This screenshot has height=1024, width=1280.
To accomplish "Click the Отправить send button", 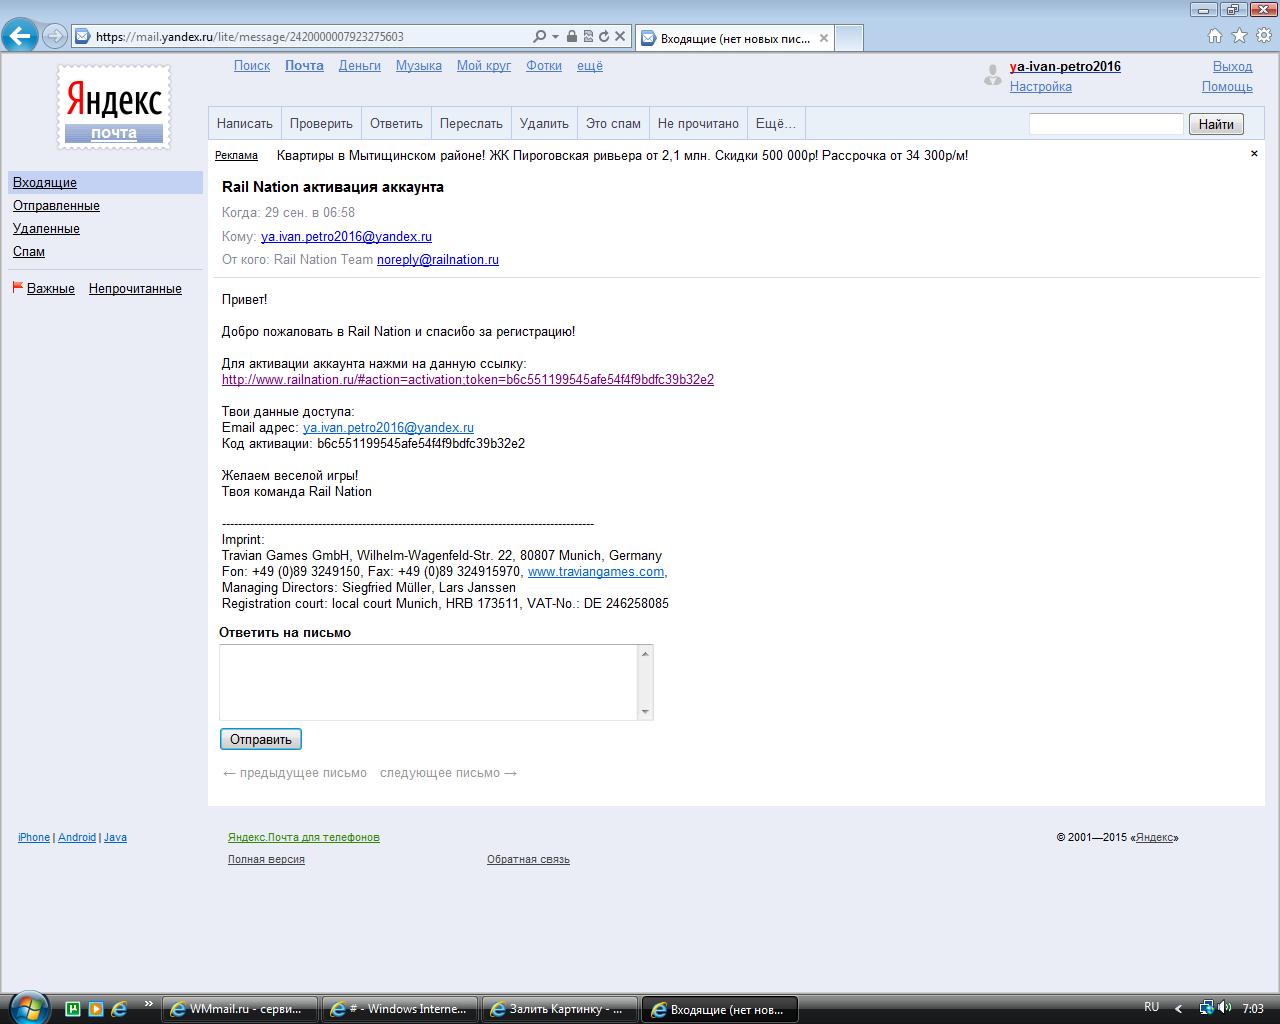I will 261,740.
